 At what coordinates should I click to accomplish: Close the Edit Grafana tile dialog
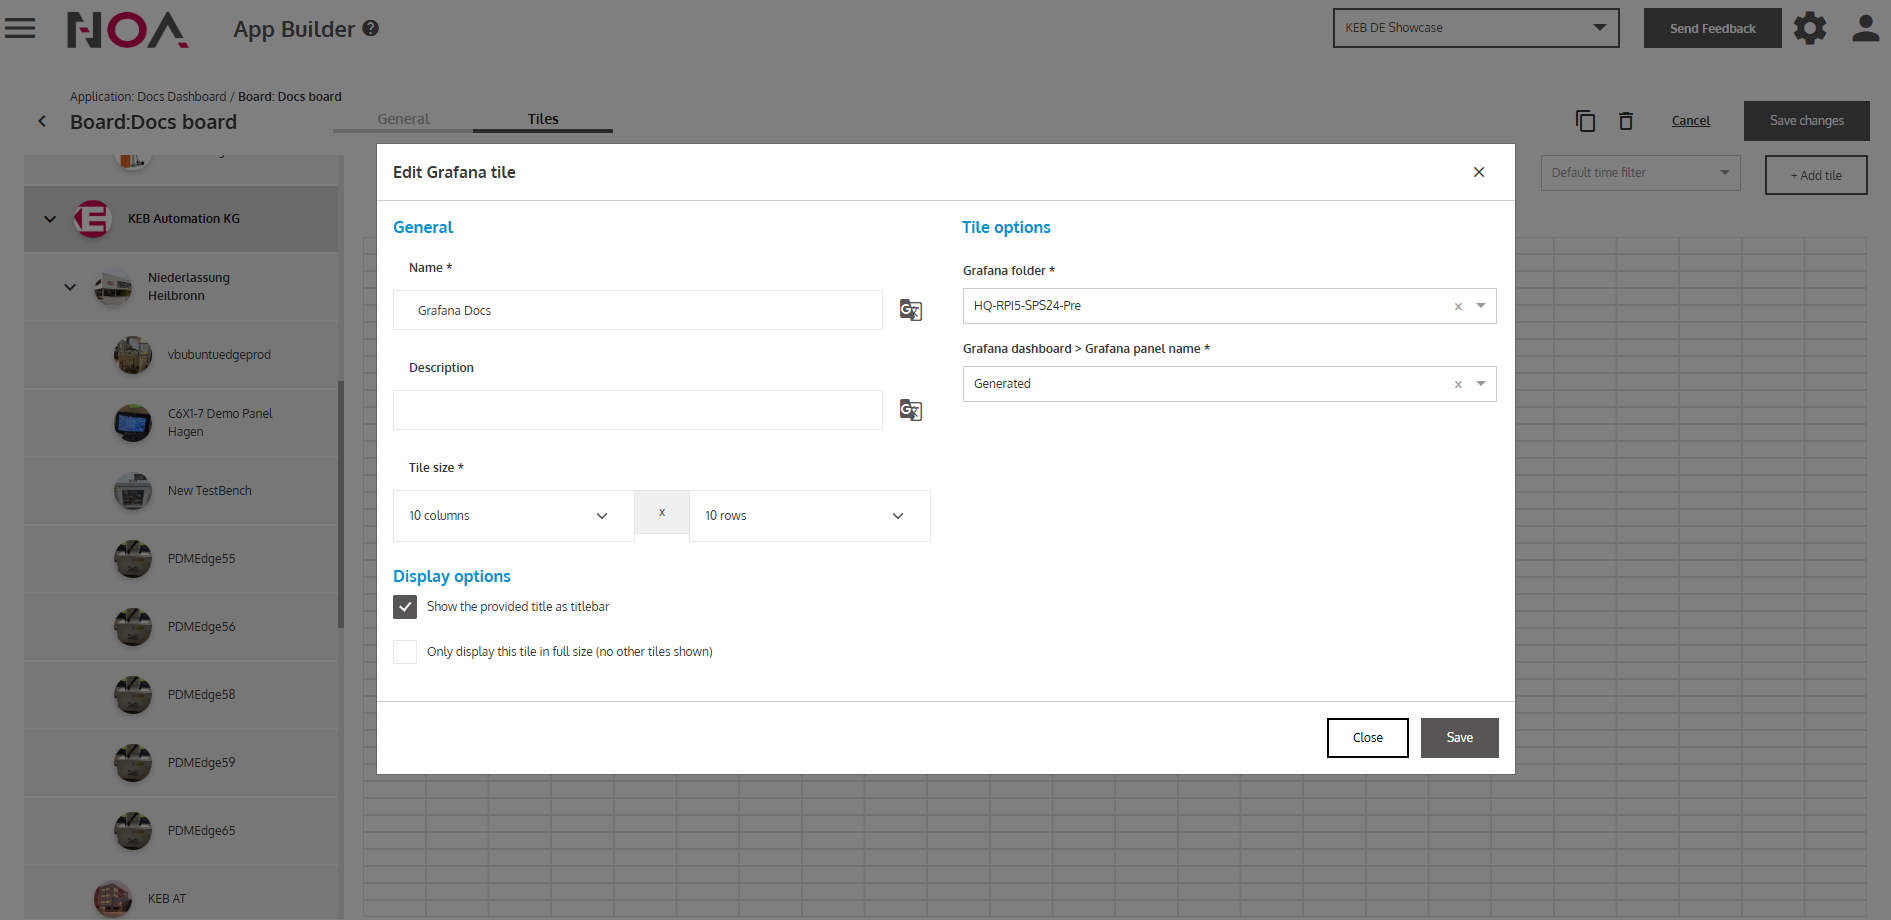(x=1478, y=172)
